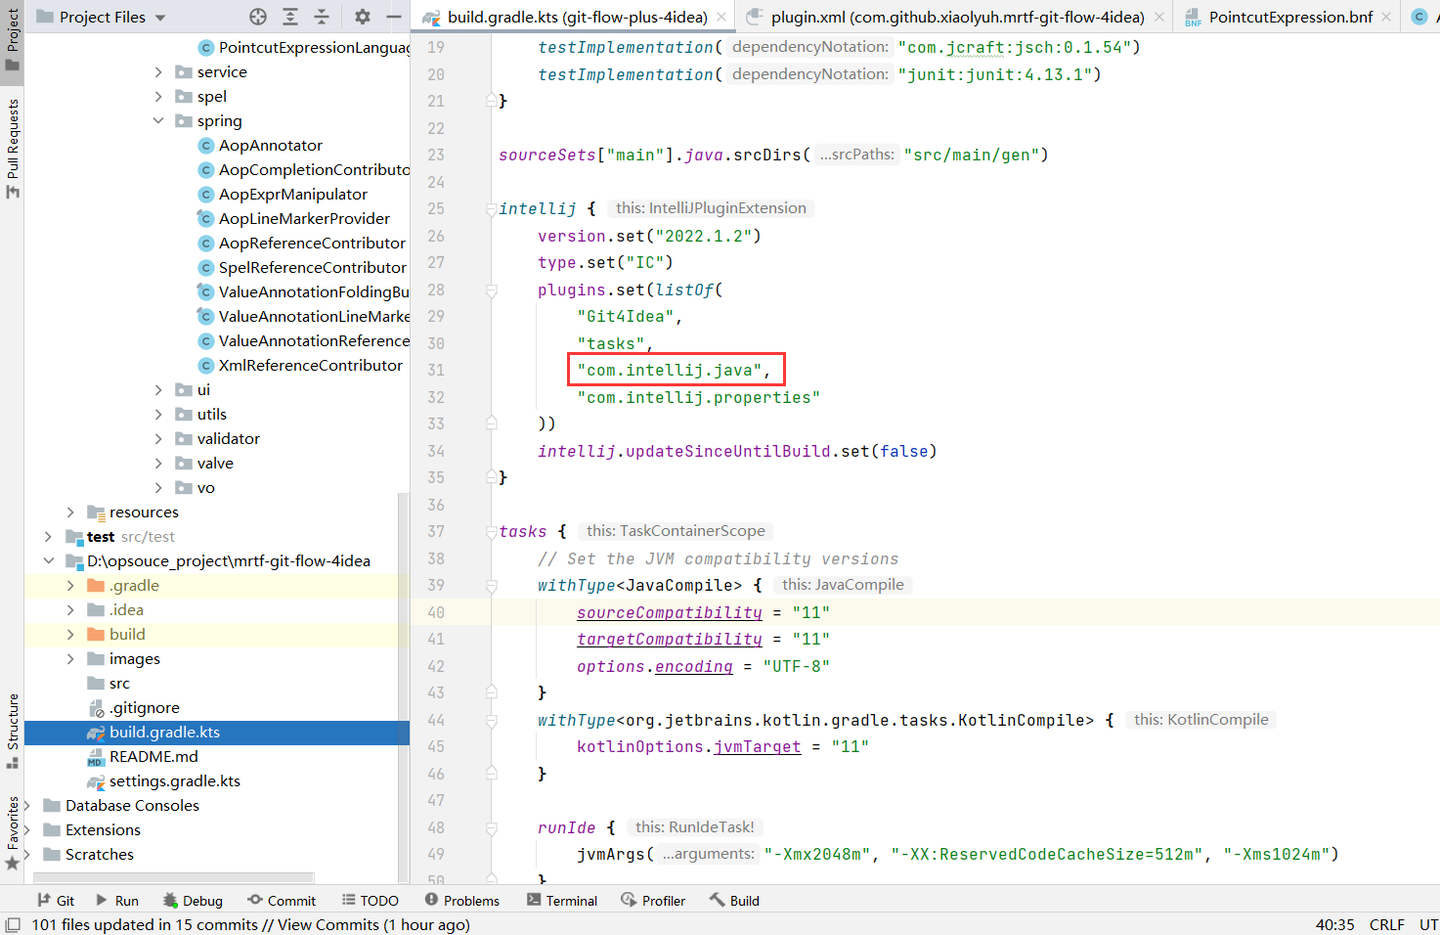
Task: Open the Build tool window
Action: coord(735,900)
